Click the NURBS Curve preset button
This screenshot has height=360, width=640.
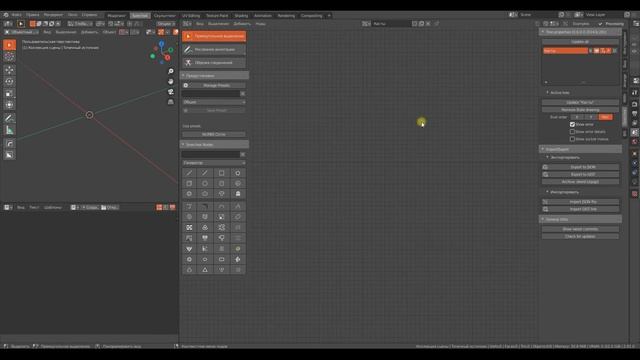click(x=213, y=134)
